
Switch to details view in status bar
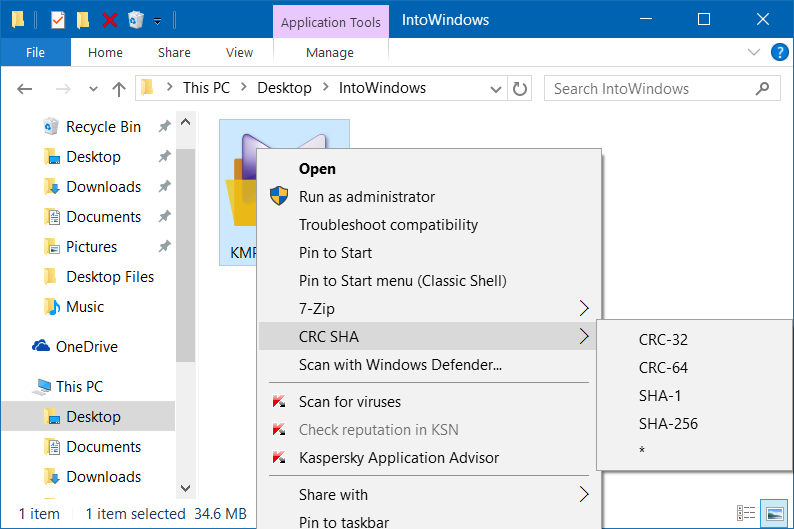[746, 513]
